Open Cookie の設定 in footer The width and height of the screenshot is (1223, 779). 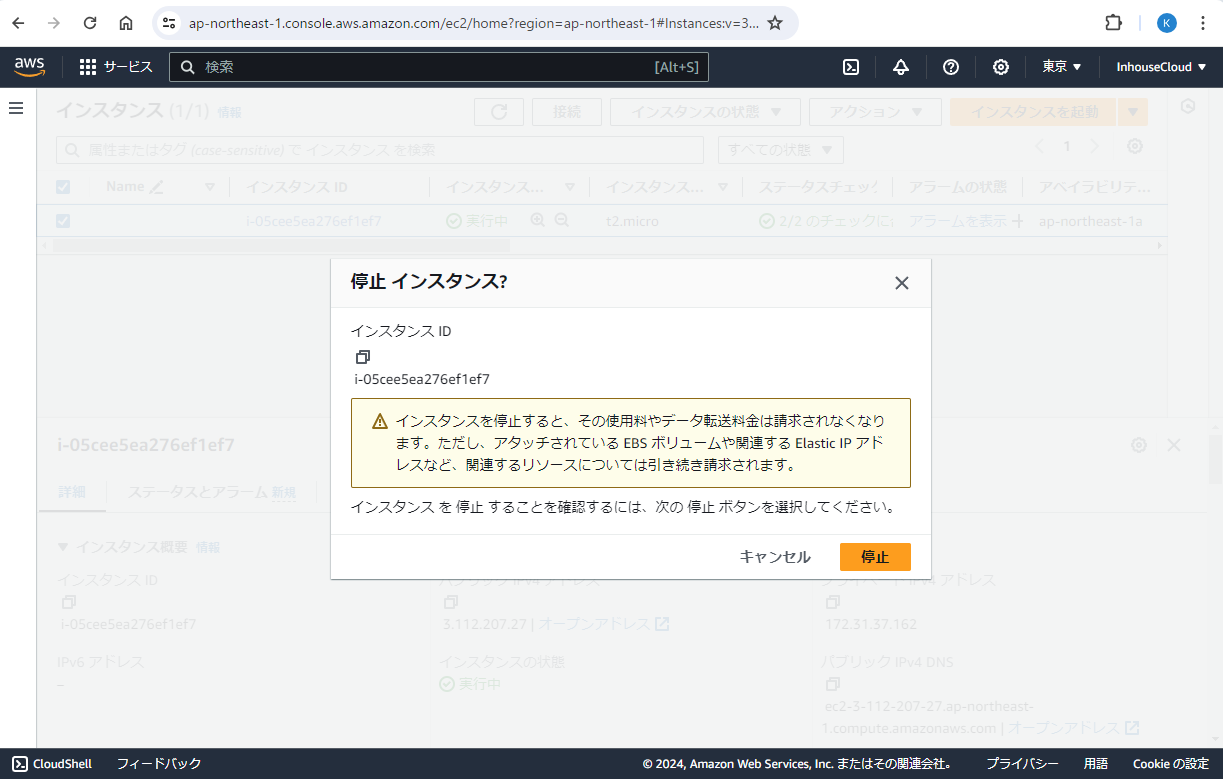pyautogui.click(x=1171, y=764)
